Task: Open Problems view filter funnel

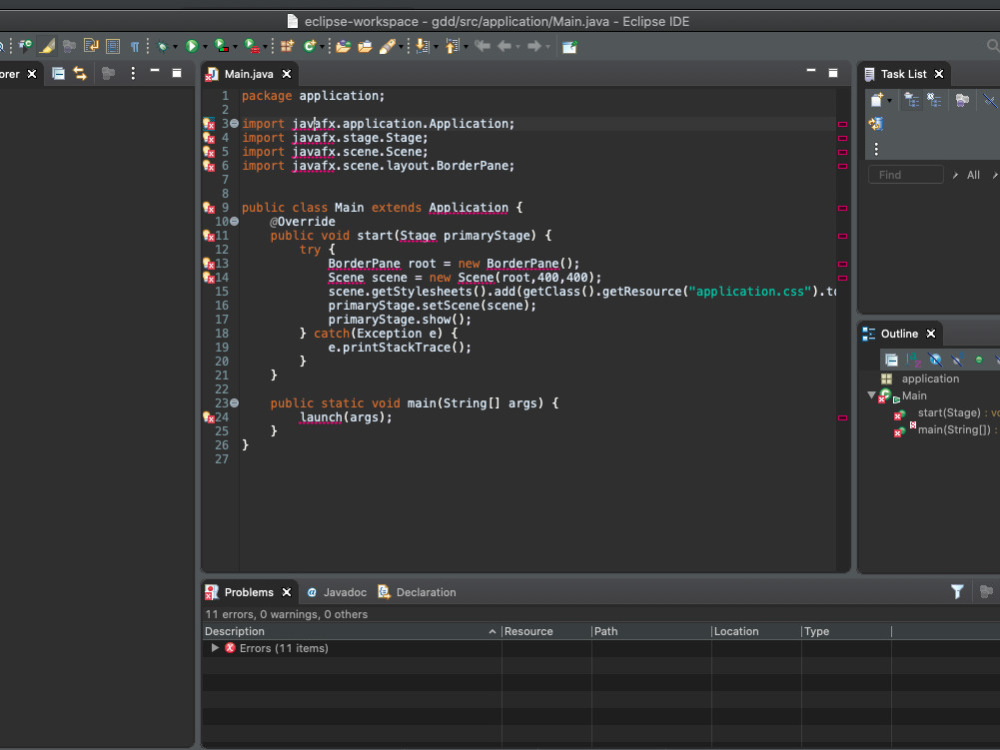Action: click(957, 592)
